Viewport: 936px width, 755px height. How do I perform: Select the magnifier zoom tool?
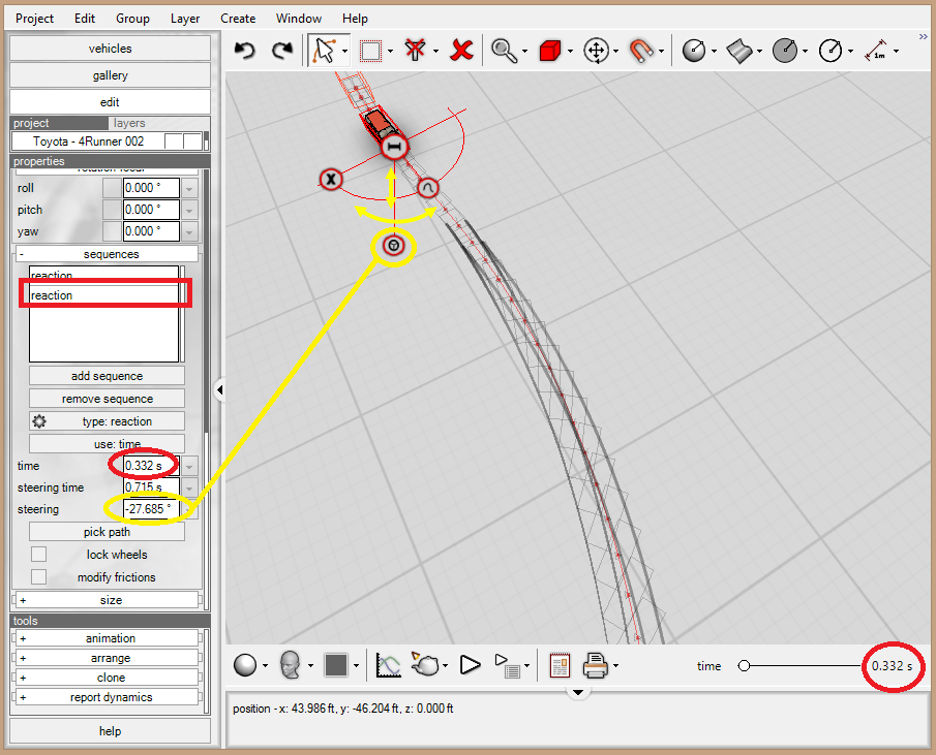coord(504,51)
